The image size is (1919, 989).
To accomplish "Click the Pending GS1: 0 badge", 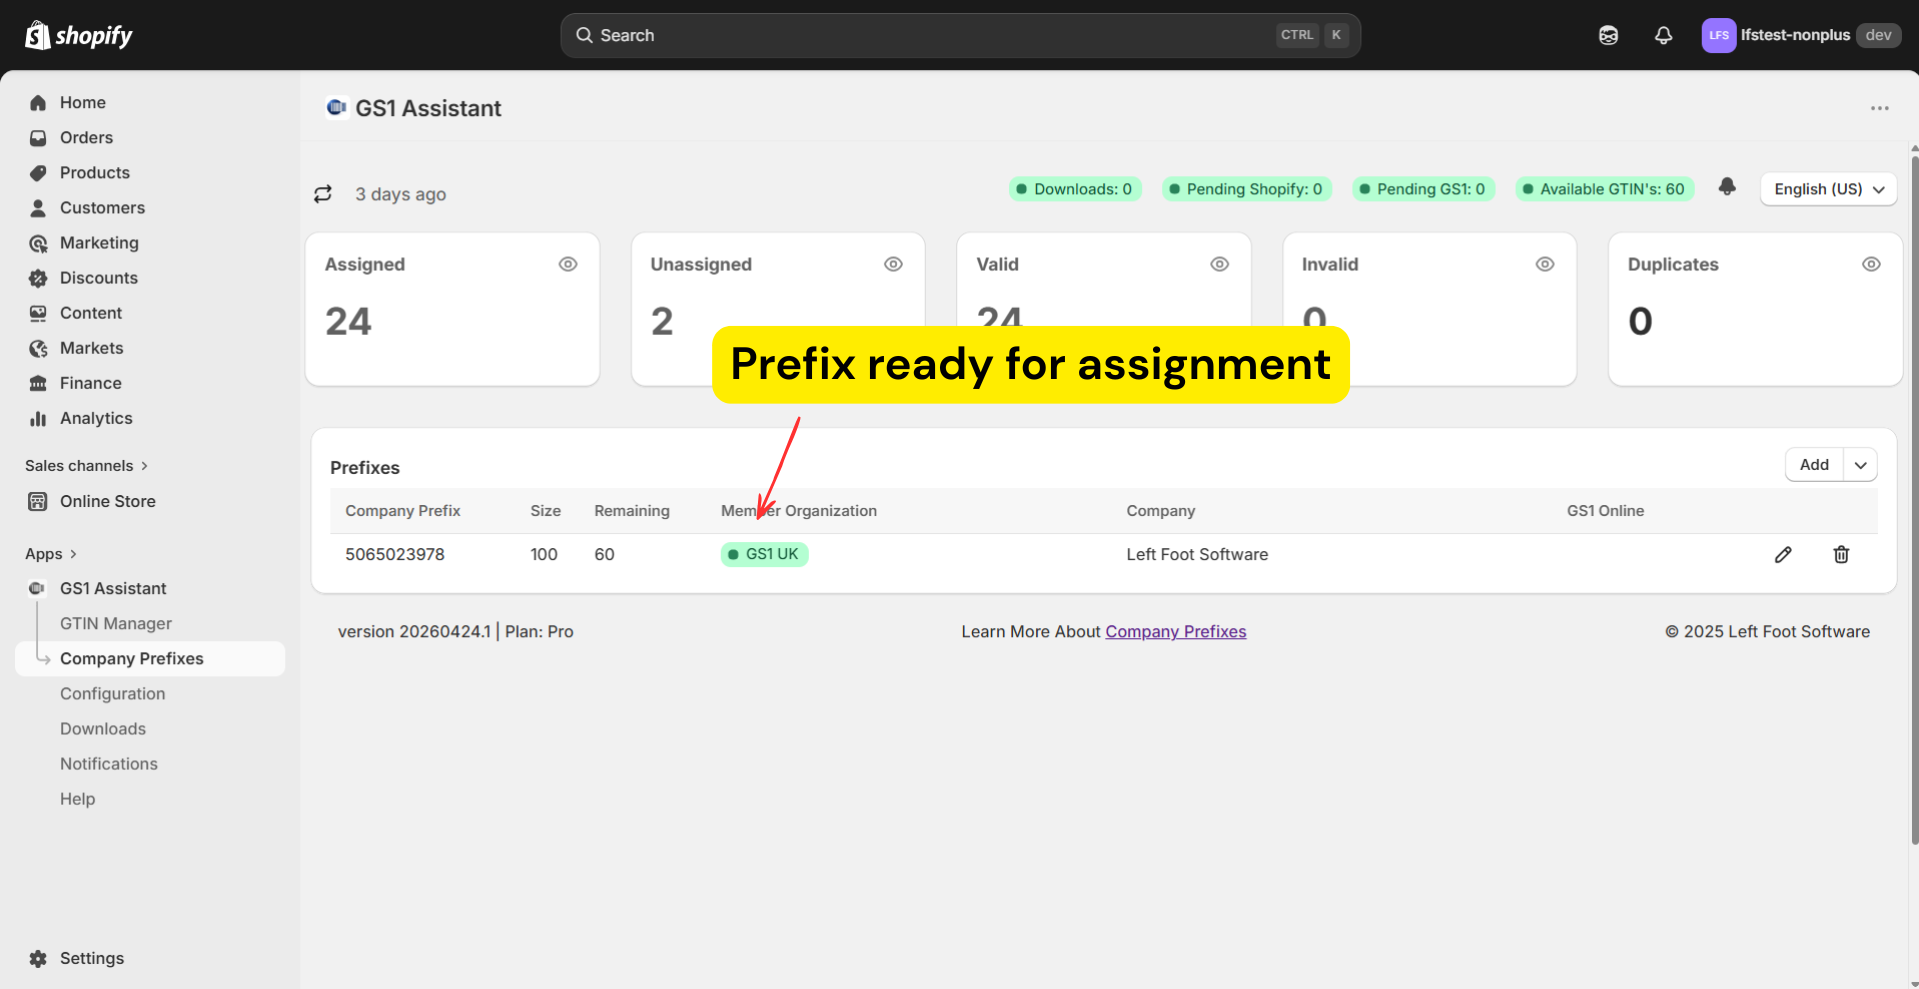I will [1423, 189].
